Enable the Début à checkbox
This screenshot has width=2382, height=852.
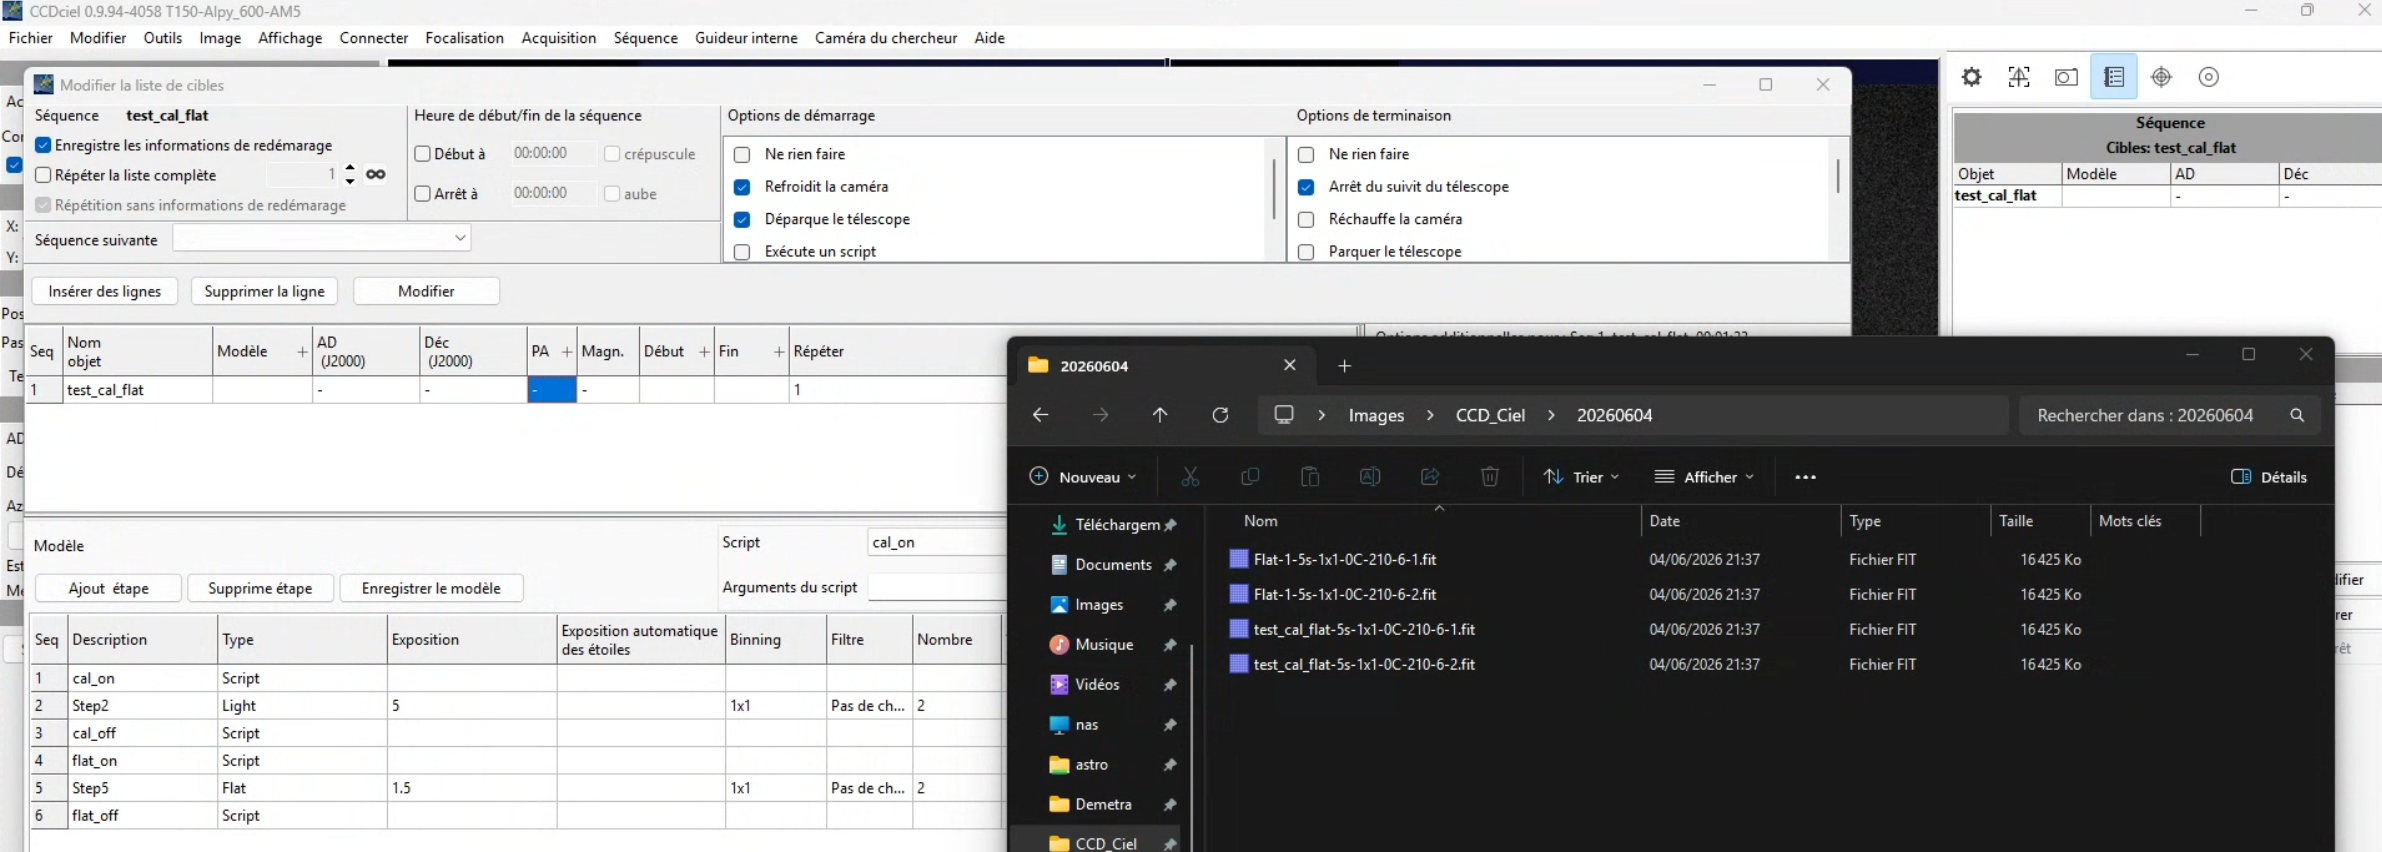423,154
